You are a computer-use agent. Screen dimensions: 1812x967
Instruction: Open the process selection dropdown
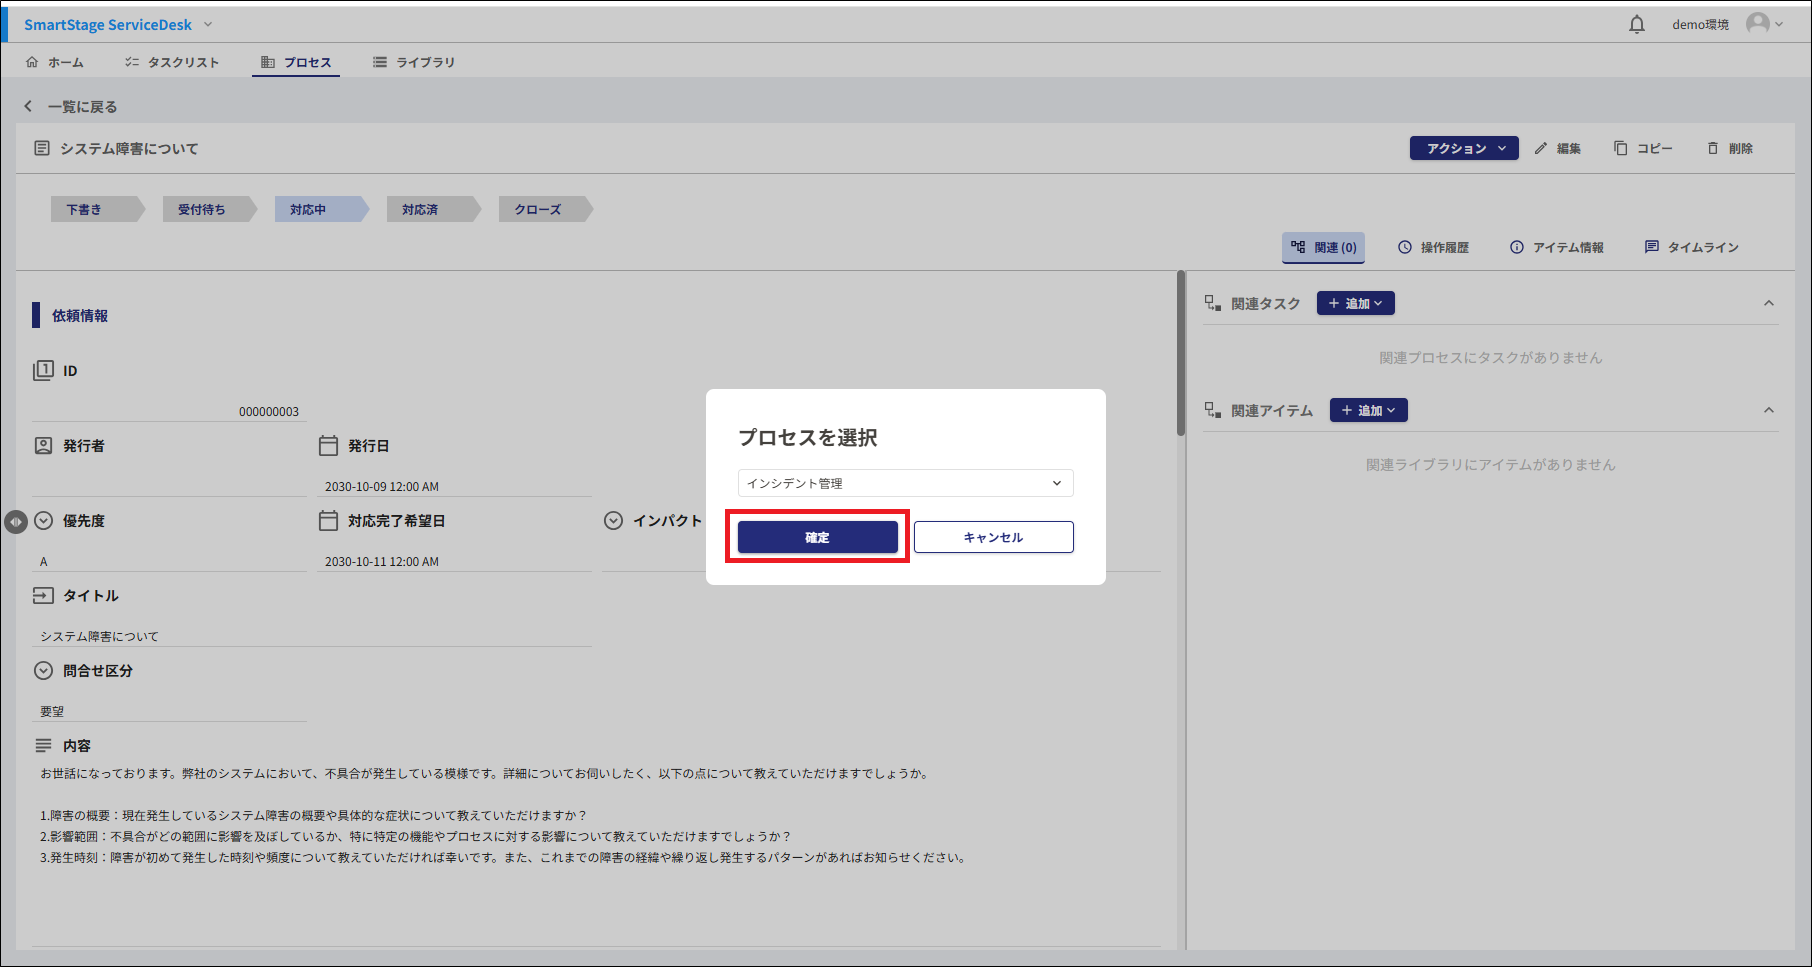(x=905, y=483)
